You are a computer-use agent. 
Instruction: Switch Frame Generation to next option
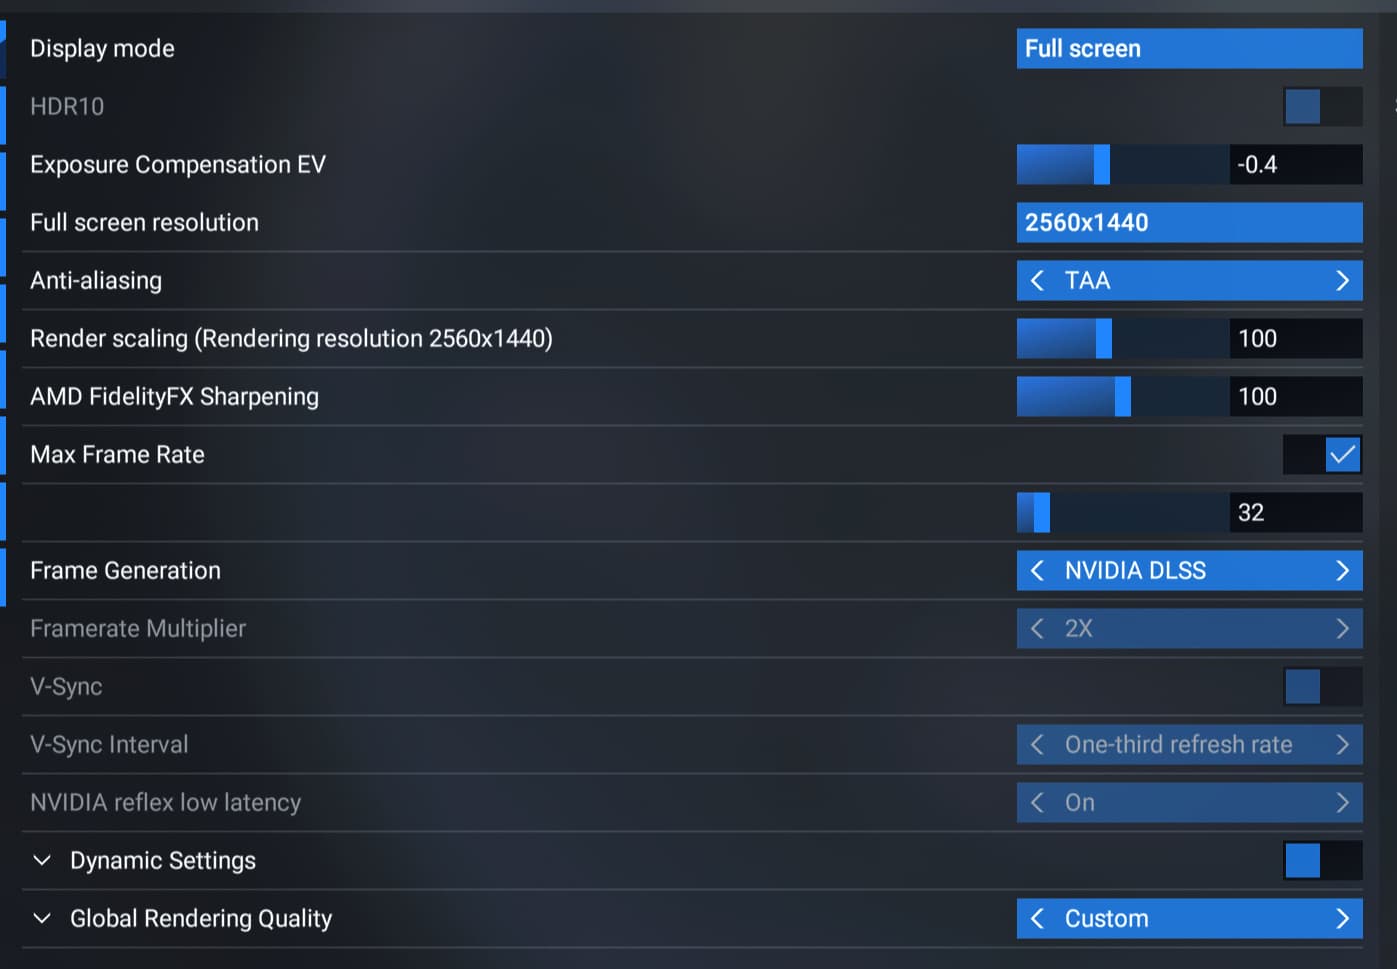coord(1342,570)
